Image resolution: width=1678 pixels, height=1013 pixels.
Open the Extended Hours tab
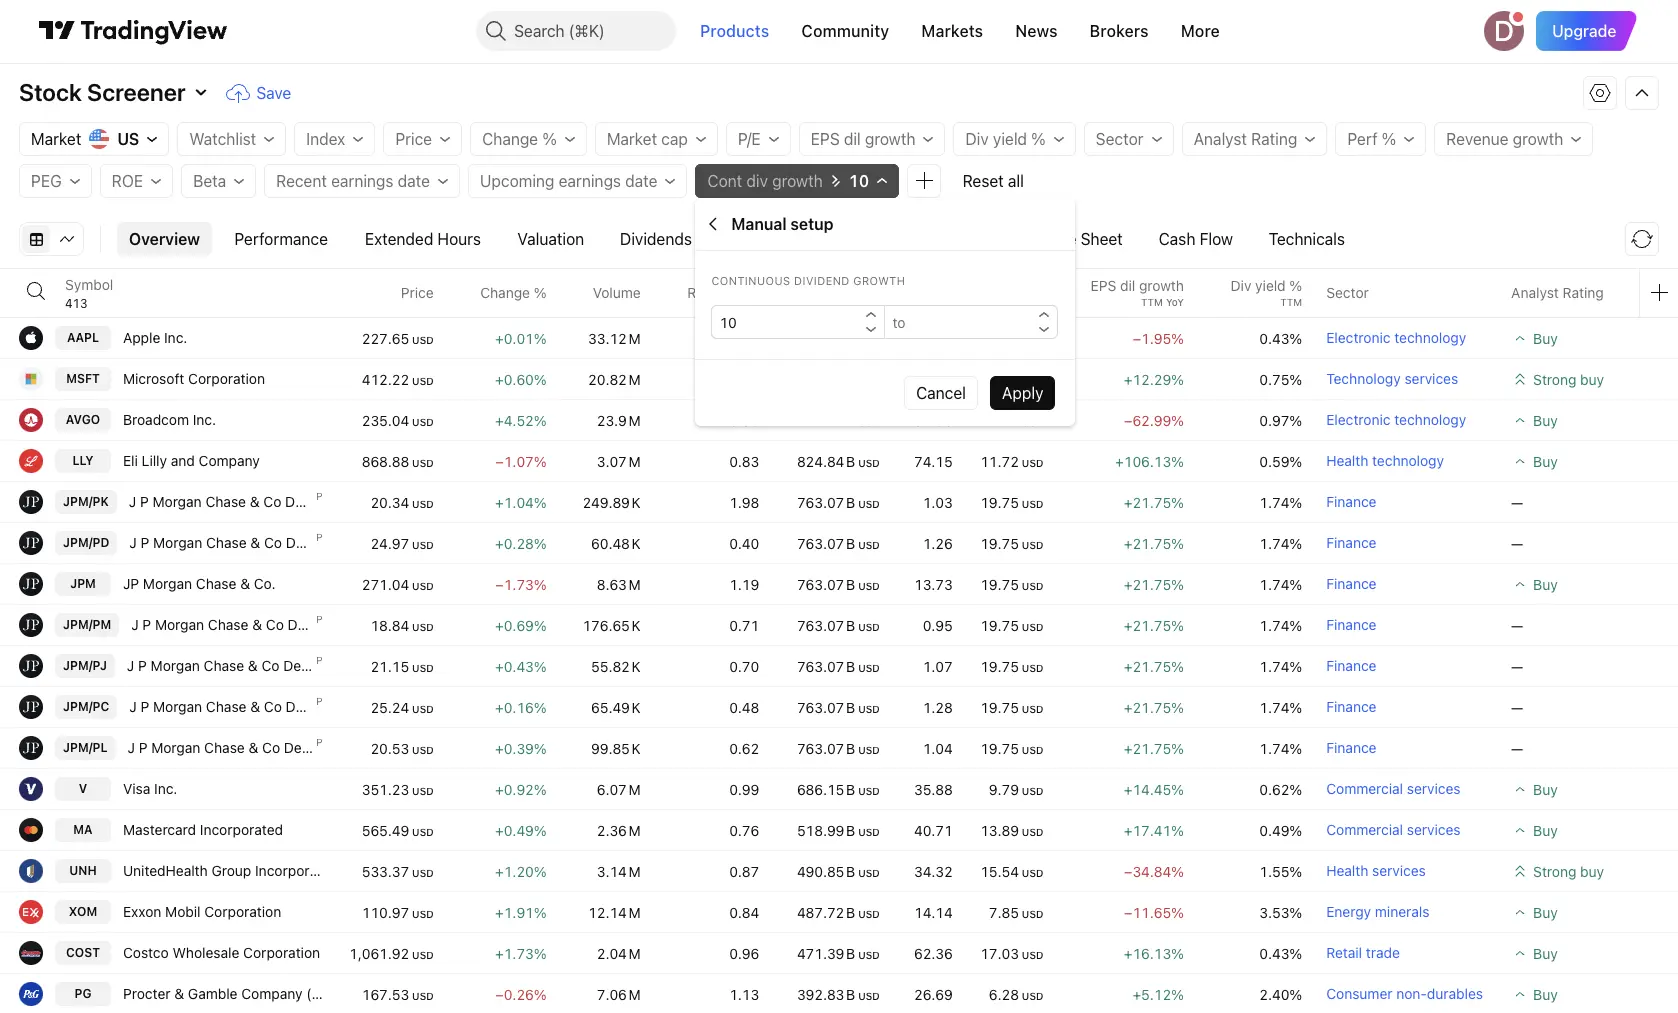422,239
